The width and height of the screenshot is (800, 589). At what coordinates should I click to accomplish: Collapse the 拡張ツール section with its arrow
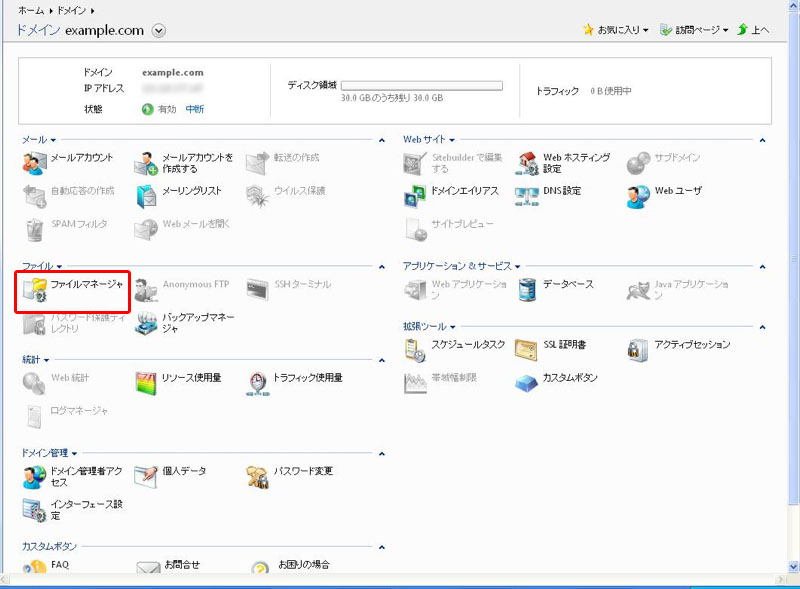[762, 327]
